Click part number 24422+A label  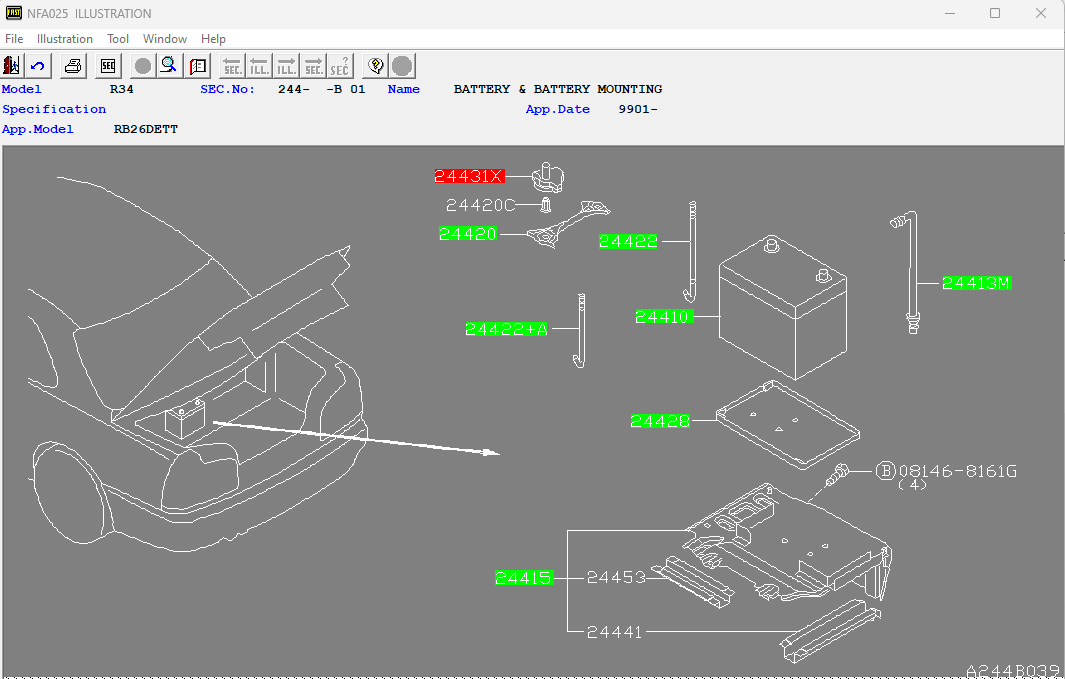pyautogui.click(x=507, y=329)
